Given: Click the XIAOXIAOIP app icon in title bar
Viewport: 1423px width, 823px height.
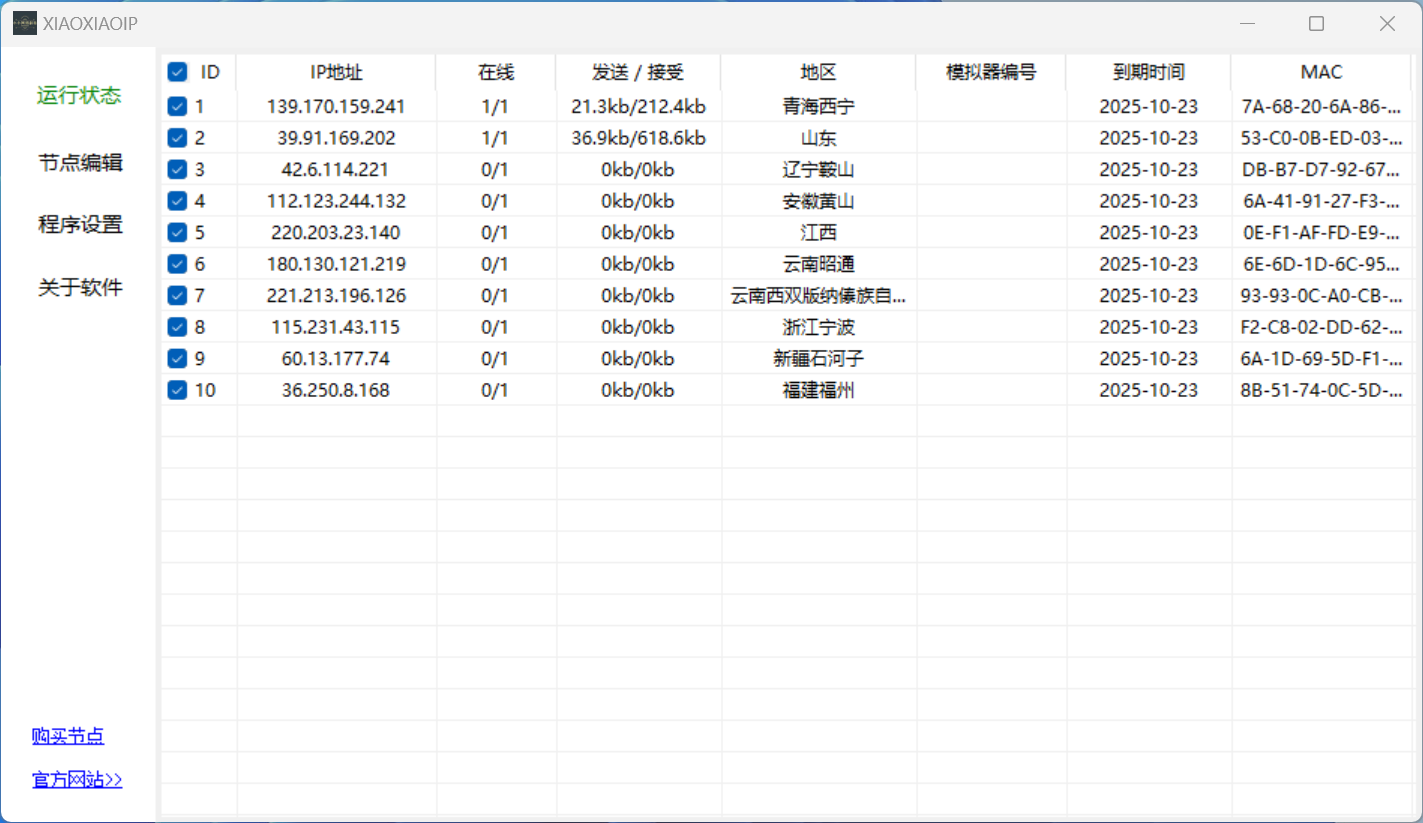Looking at the screenshot, I should [25, 24].
